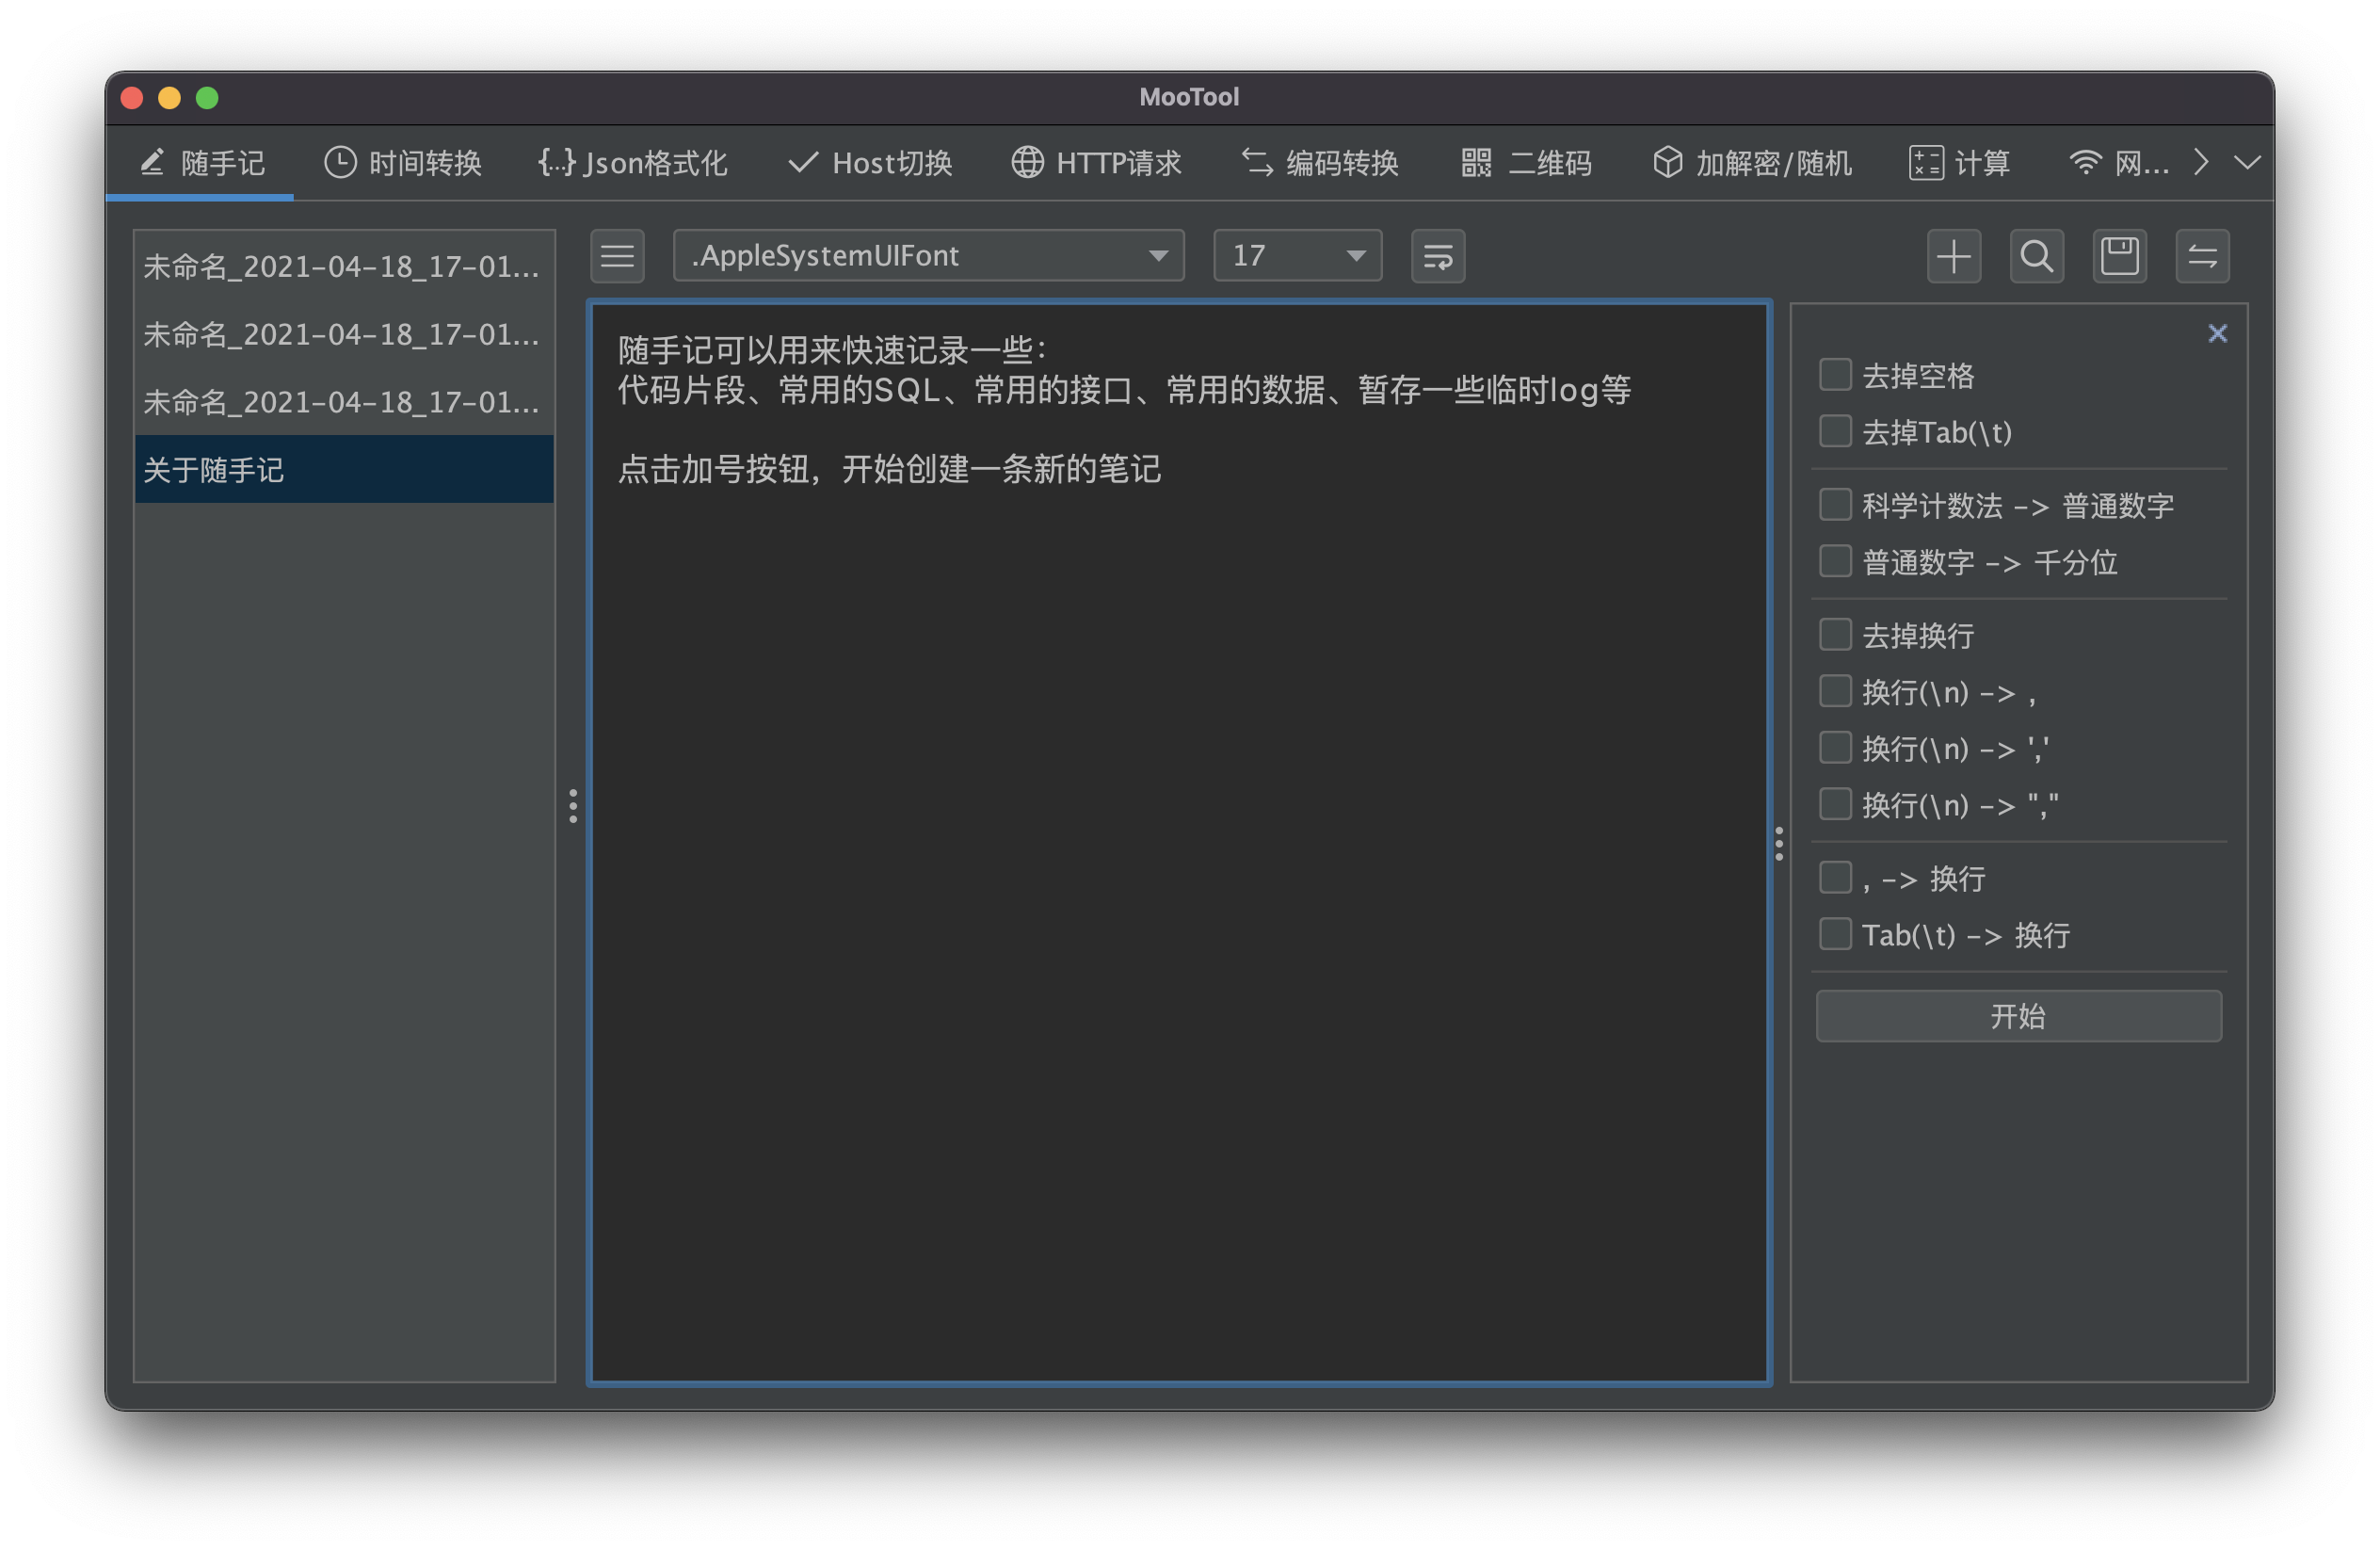
Task: Click the cube icon of 加解密/随机
Action: (1667, 162)
